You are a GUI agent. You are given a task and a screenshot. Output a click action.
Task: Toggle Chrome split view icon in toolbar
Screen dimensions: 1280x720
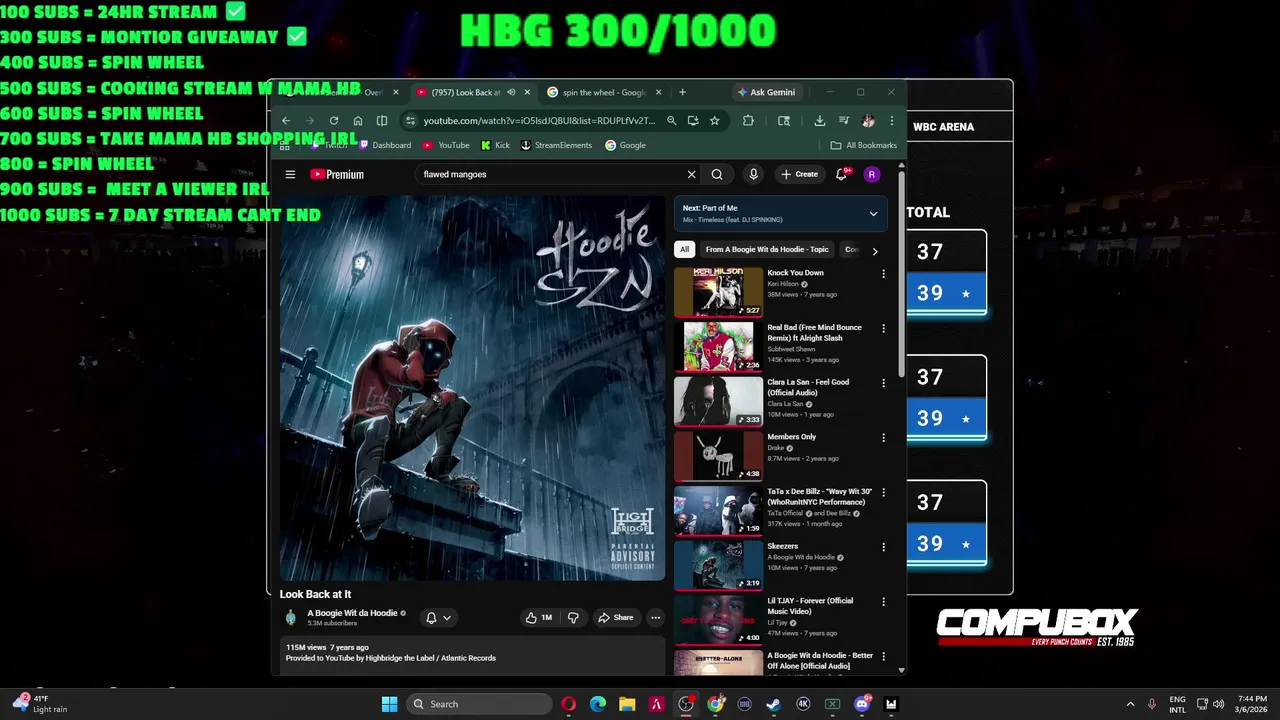click(382, 121)
